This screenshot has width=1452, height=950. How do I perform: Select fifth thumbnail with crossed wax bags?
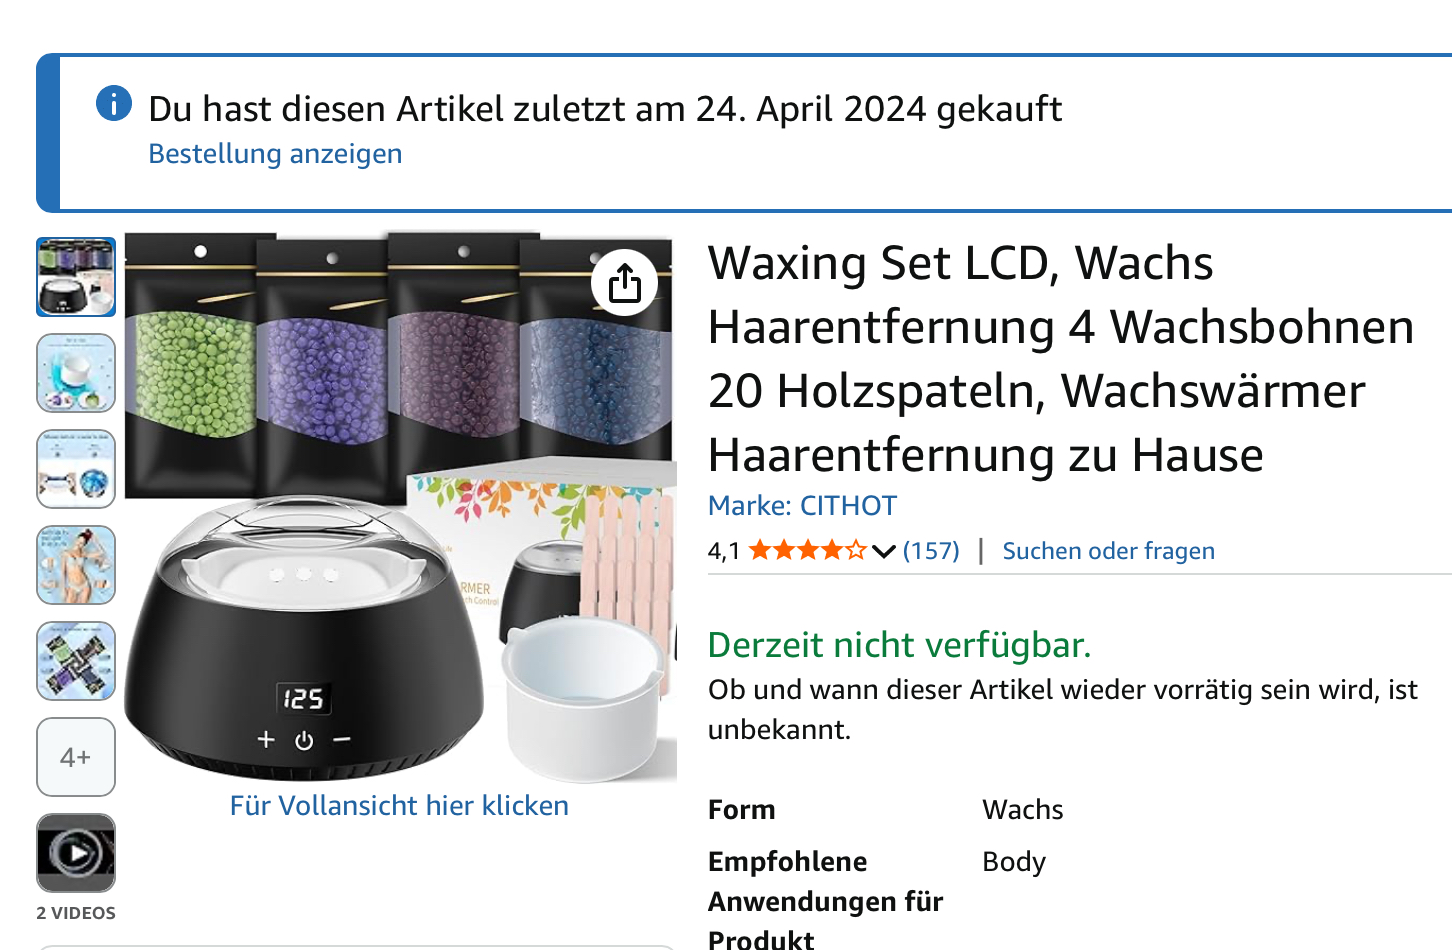pyautogui.click(x=76, y=661)
